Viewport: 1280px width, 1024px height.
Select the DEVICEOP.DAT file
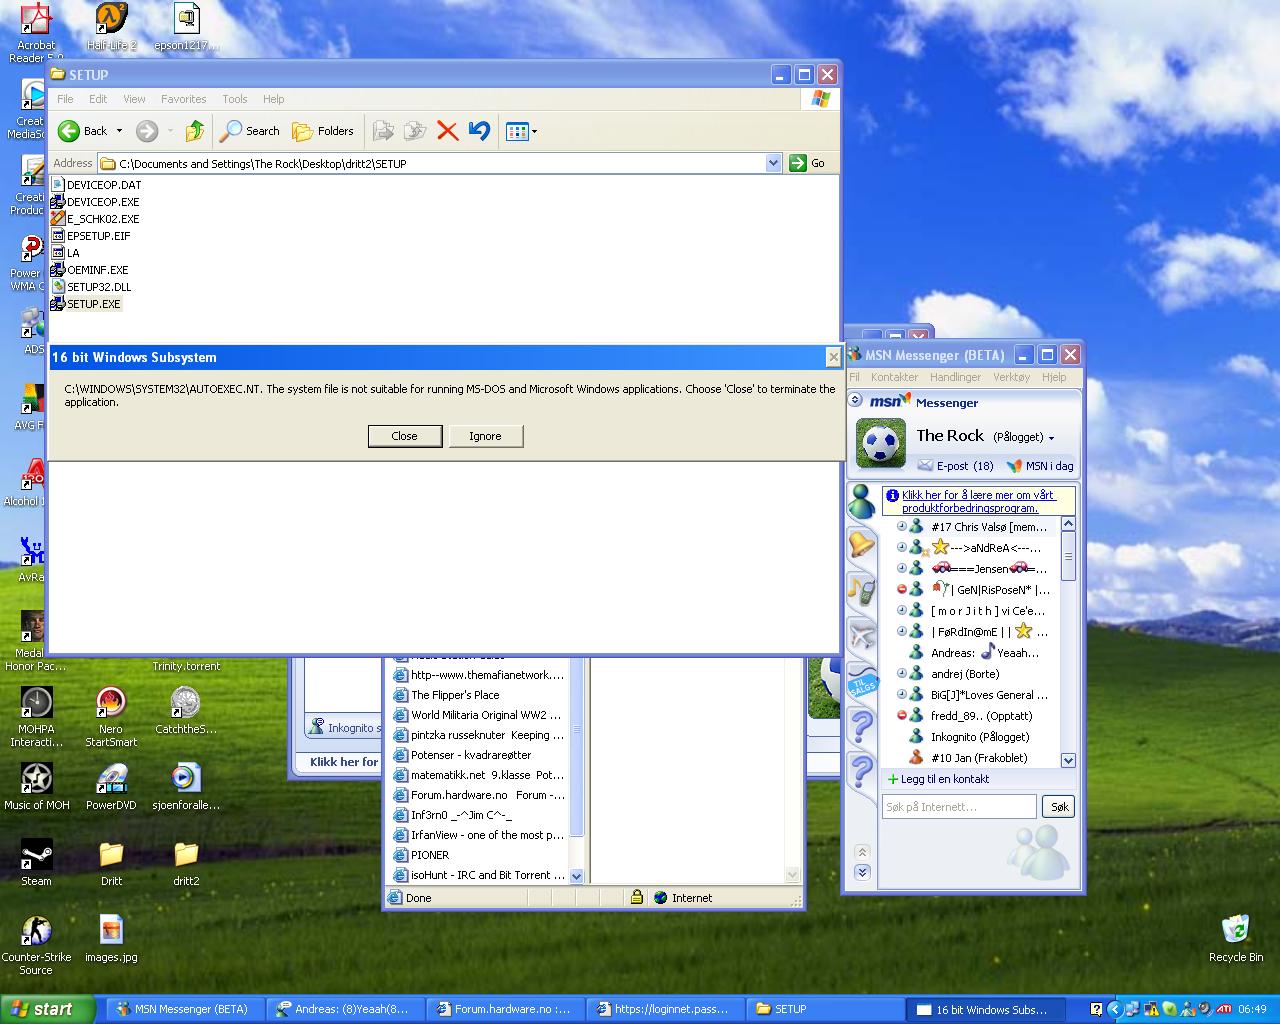coord(96,185)
